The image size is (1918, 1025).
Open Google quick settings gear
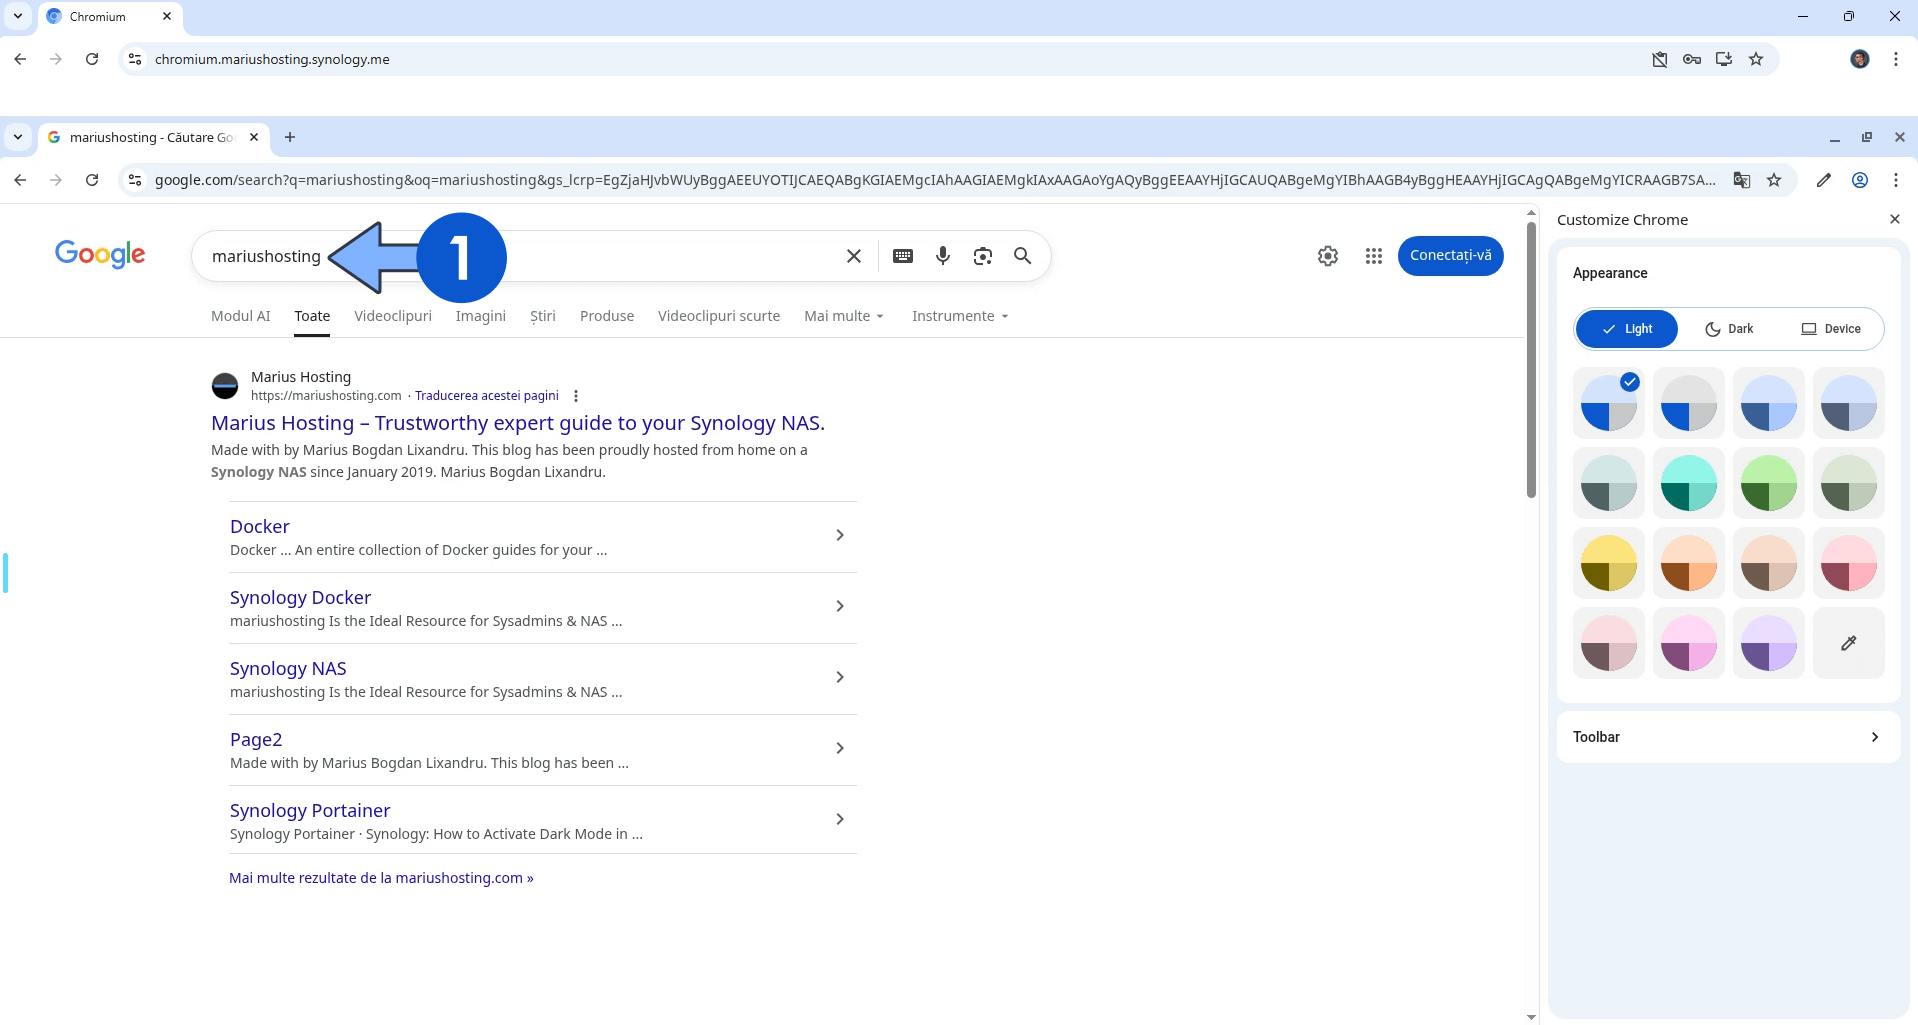(x=1327, y=256)
